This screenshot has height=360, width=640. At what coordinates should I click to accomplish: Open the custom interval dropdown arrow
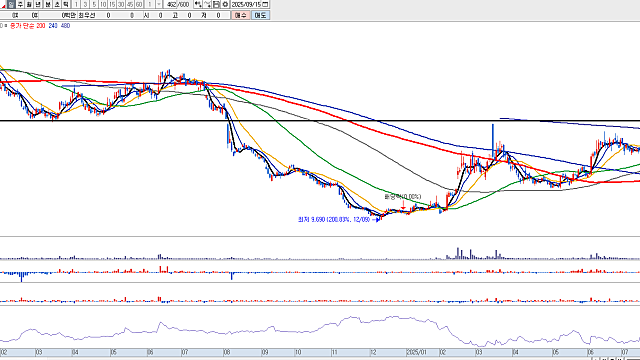[x=159, y=4]
